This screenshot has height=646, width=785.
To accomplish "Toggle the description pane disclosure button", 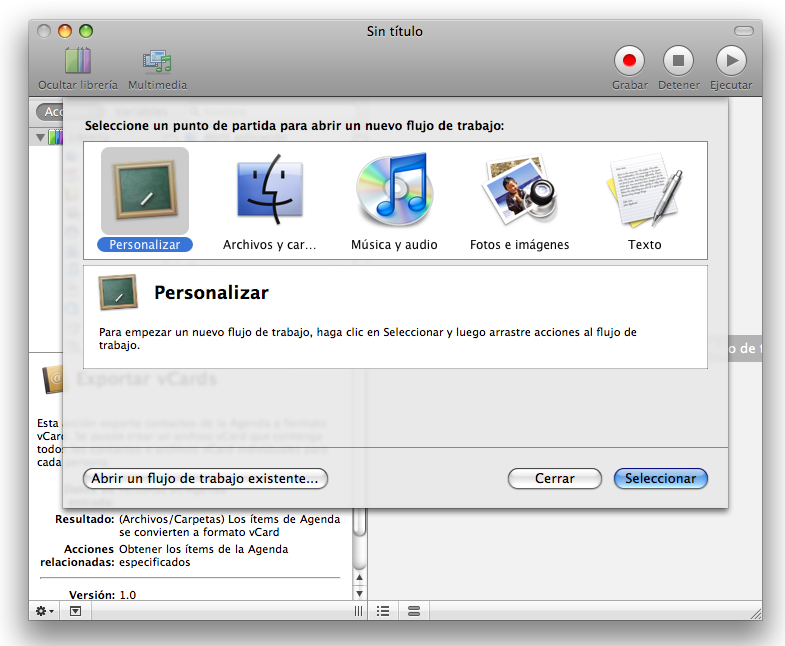I will [x=75, y=611].
